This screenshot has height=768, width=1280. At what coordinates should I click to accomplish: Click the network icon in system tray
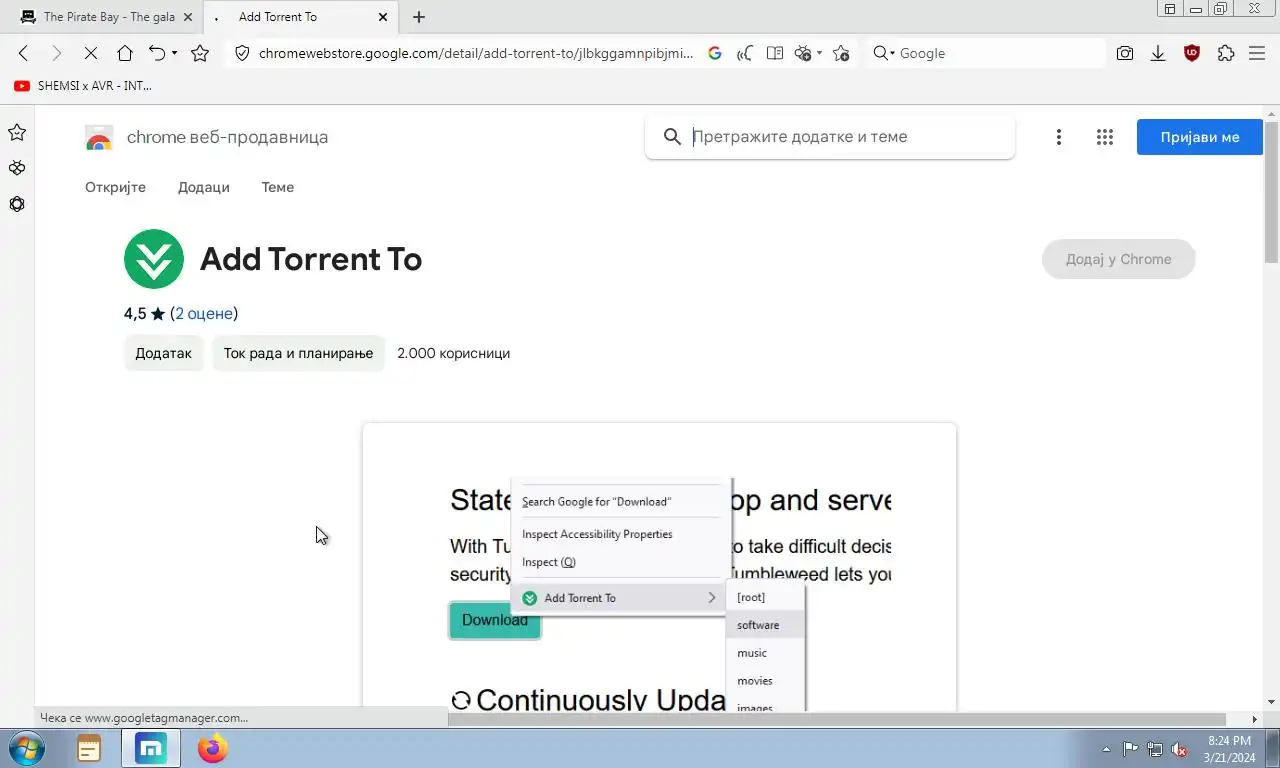click(1155, 749)
